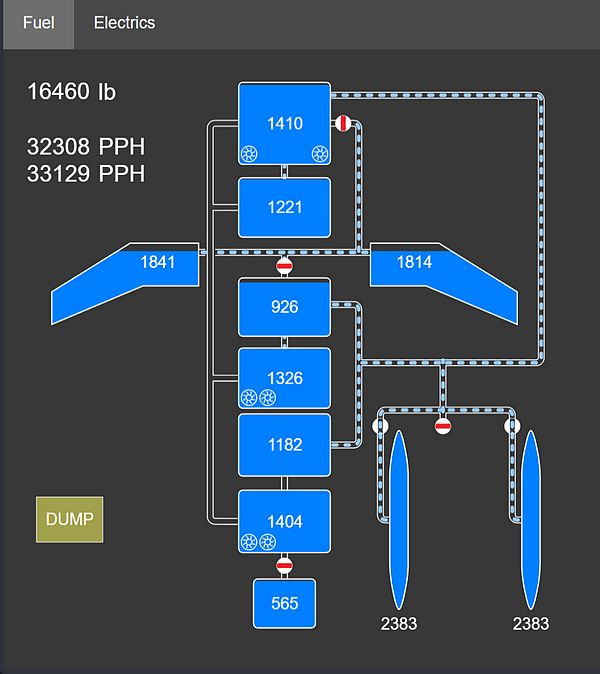Viewport: 600px width, 674px height.
Task: Click left external tank quantity 2383
Action: (399, 624)
